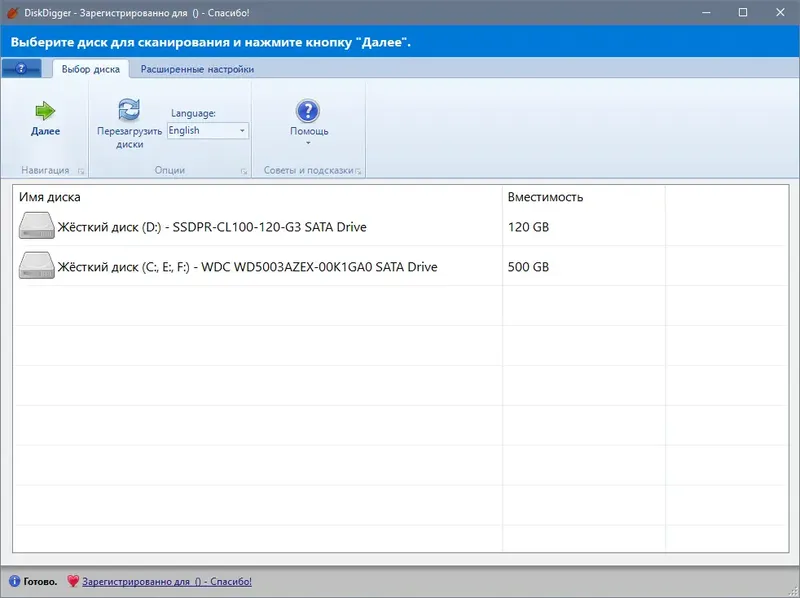This screenshot has width=800, height=598.
Task: Click the drive icon beside WDC WD5003AZEX
Action: (36, 266)
